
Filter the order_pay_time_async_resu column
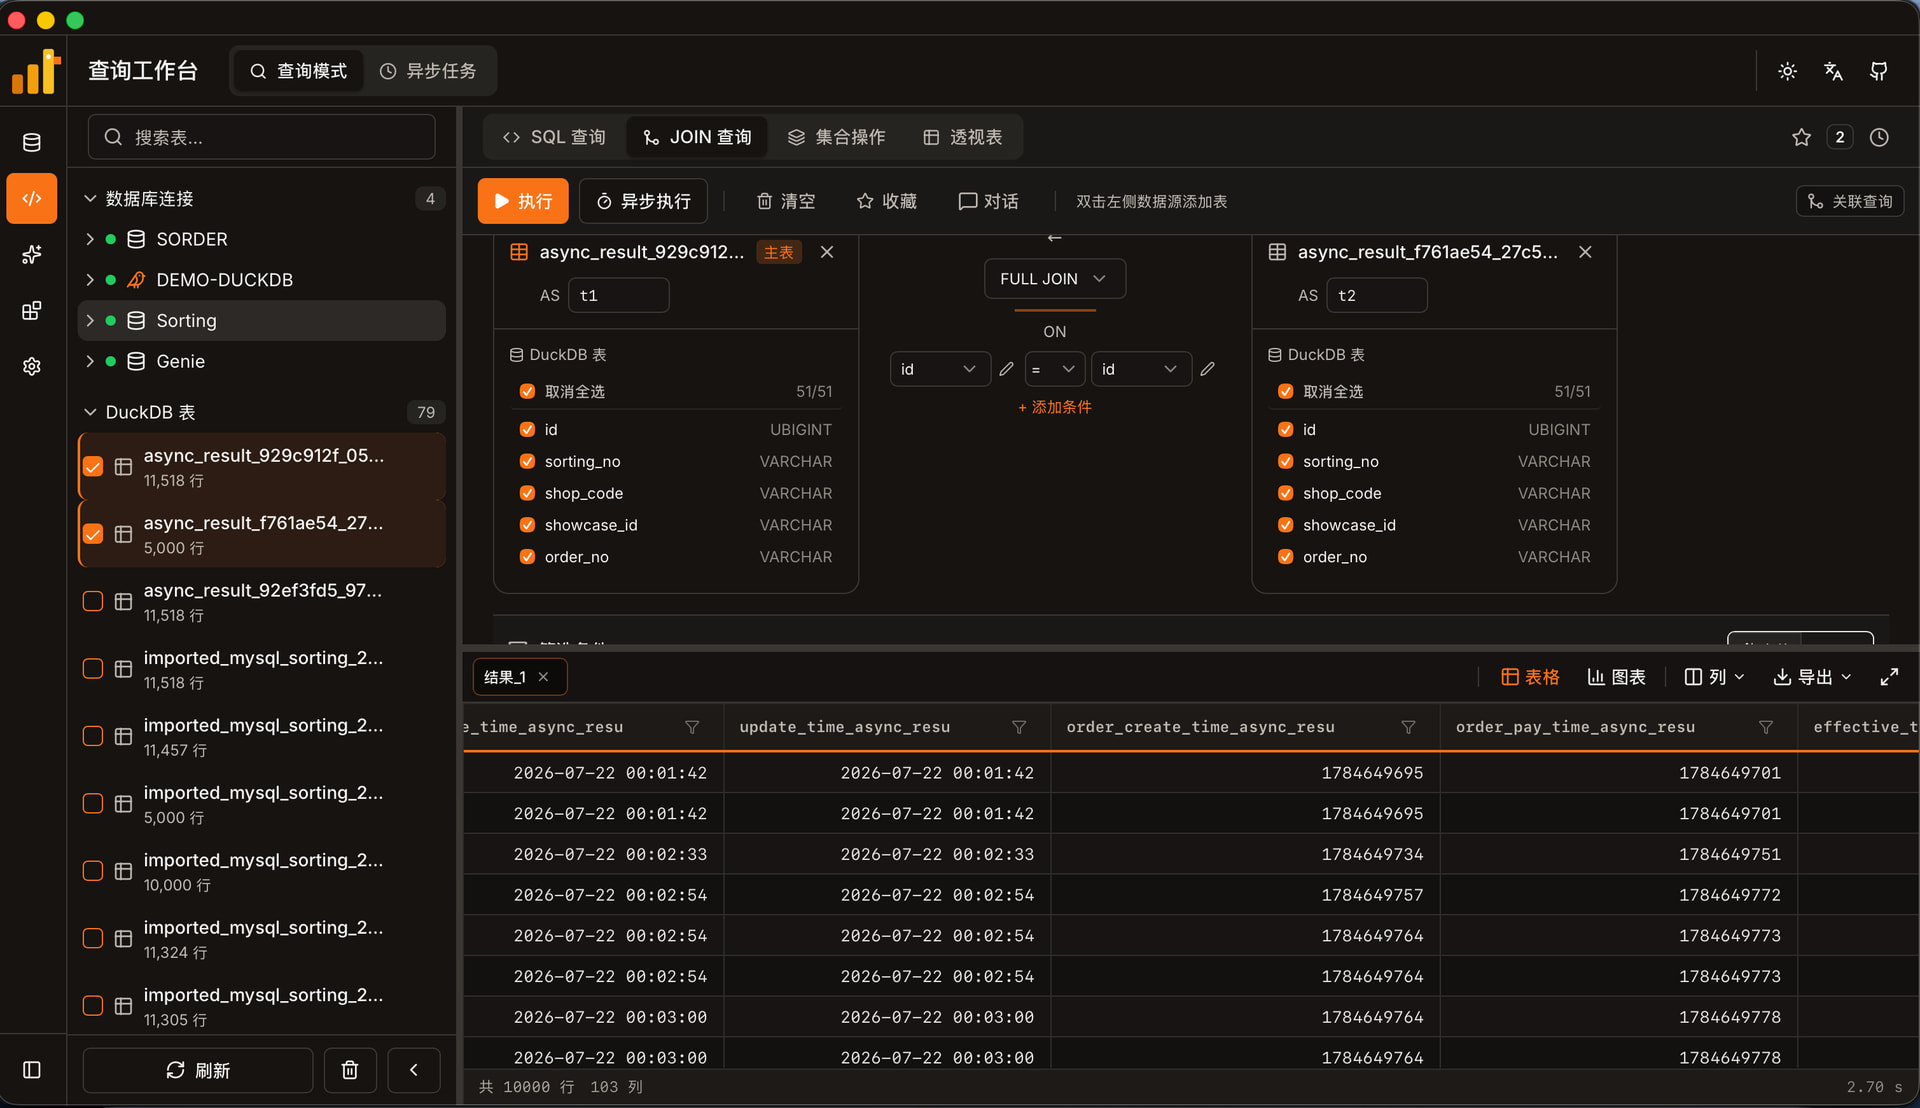click(x=1766, y=727)
